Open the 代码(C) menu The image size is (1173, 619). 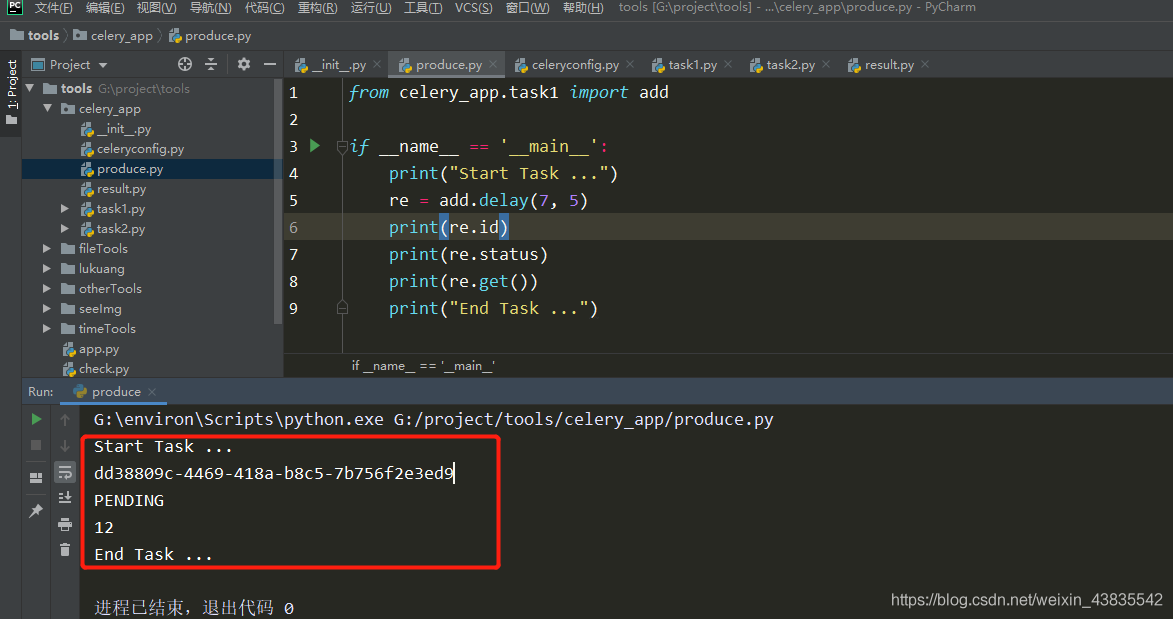pos(264,7)
